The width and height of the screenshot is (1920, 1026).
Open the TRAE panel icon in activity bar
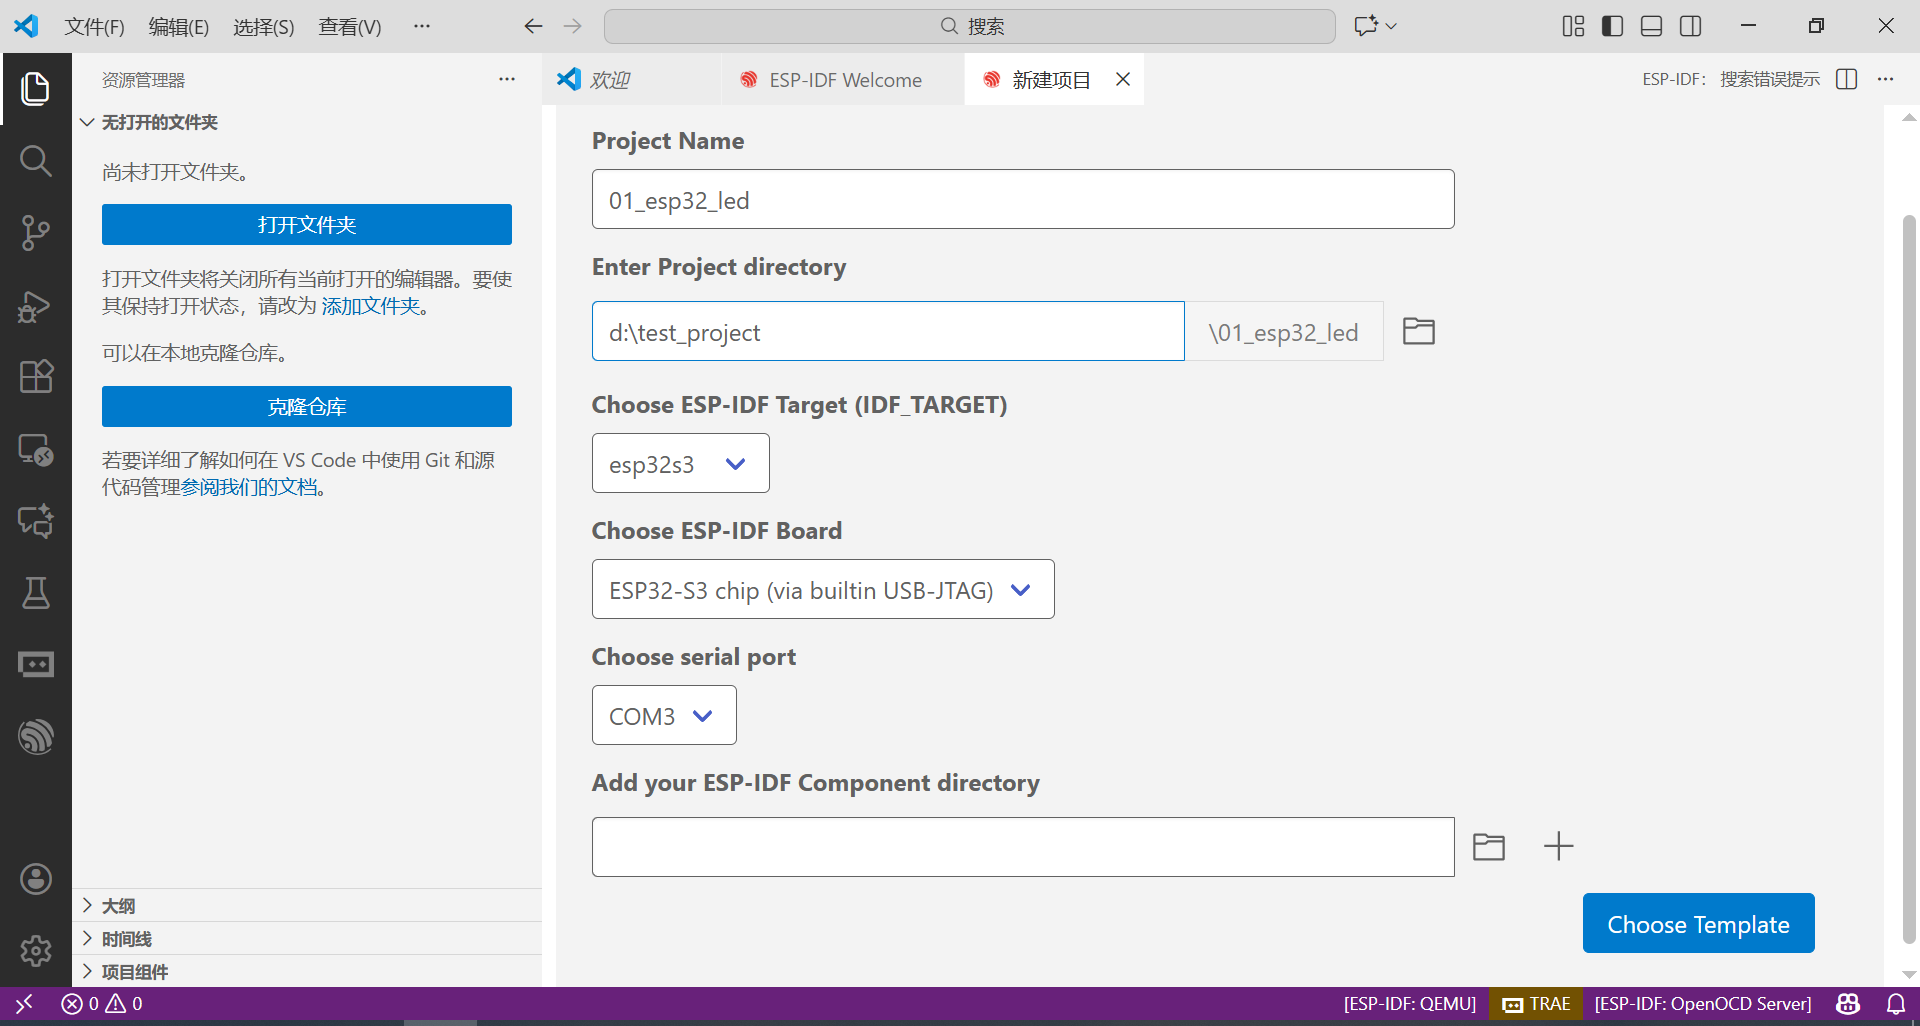[x=36, y=665]
